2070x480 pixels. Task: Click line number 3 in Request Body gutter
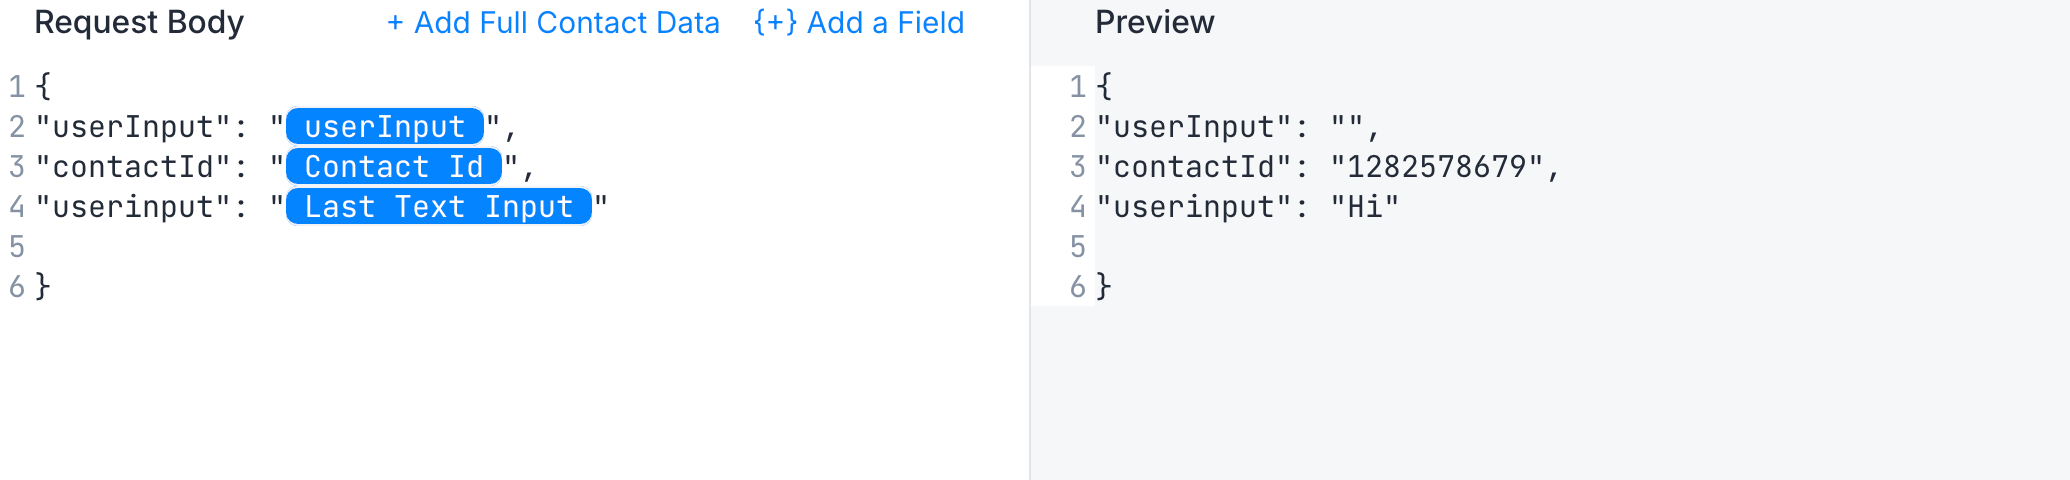pos(17,167)
